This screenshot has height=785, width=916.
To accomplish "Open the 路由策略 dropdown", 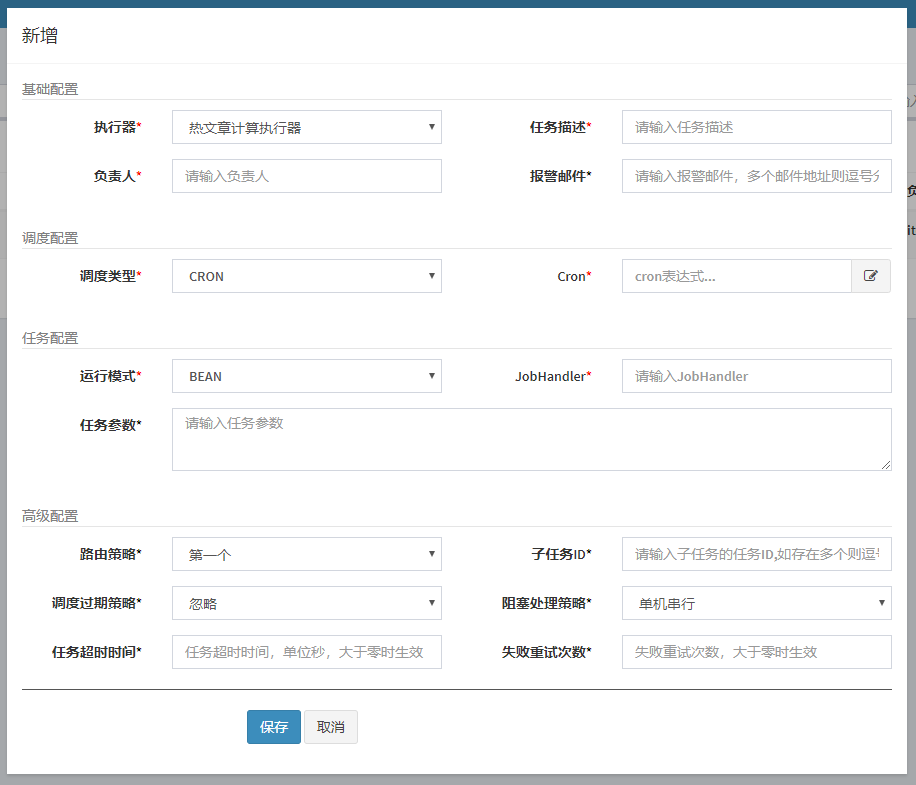I will pyautogui.click(x=306, y=554).
